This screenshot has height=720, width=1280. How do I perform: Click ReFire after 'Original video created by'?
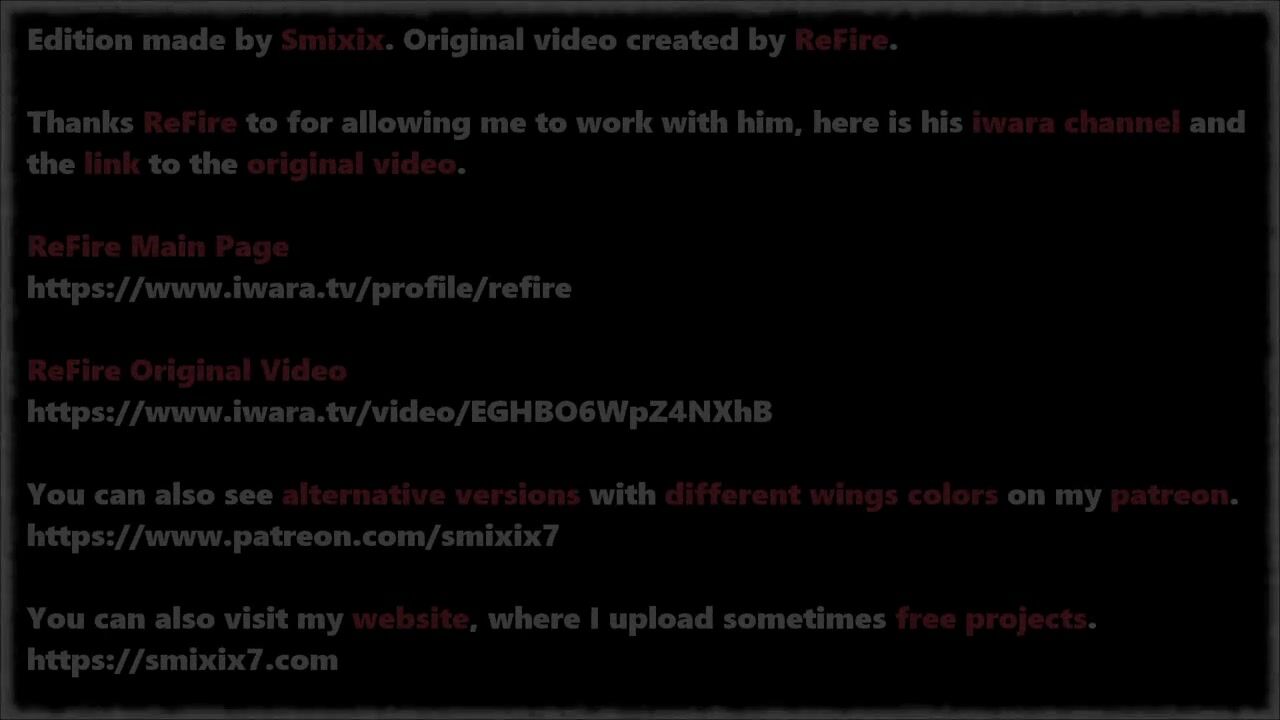tap(841, 40)
